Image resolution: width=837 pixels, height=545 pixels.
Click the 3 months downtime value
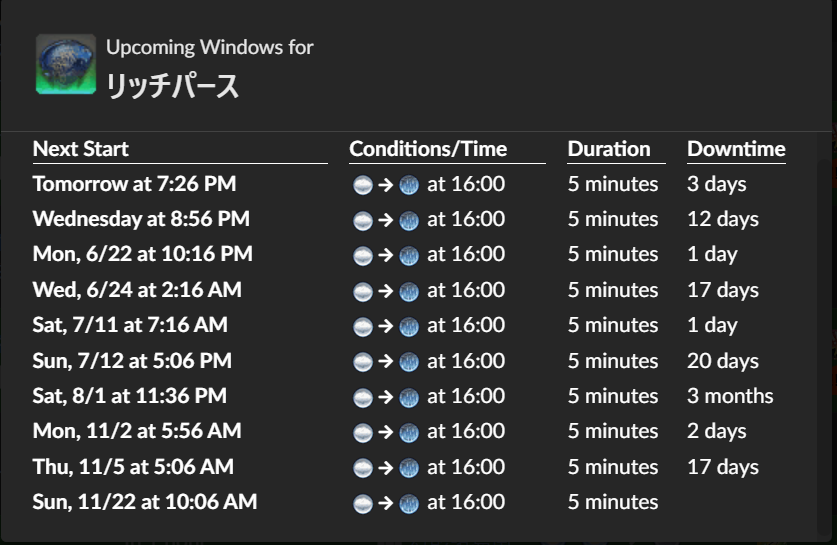click(x=730, y=396)
